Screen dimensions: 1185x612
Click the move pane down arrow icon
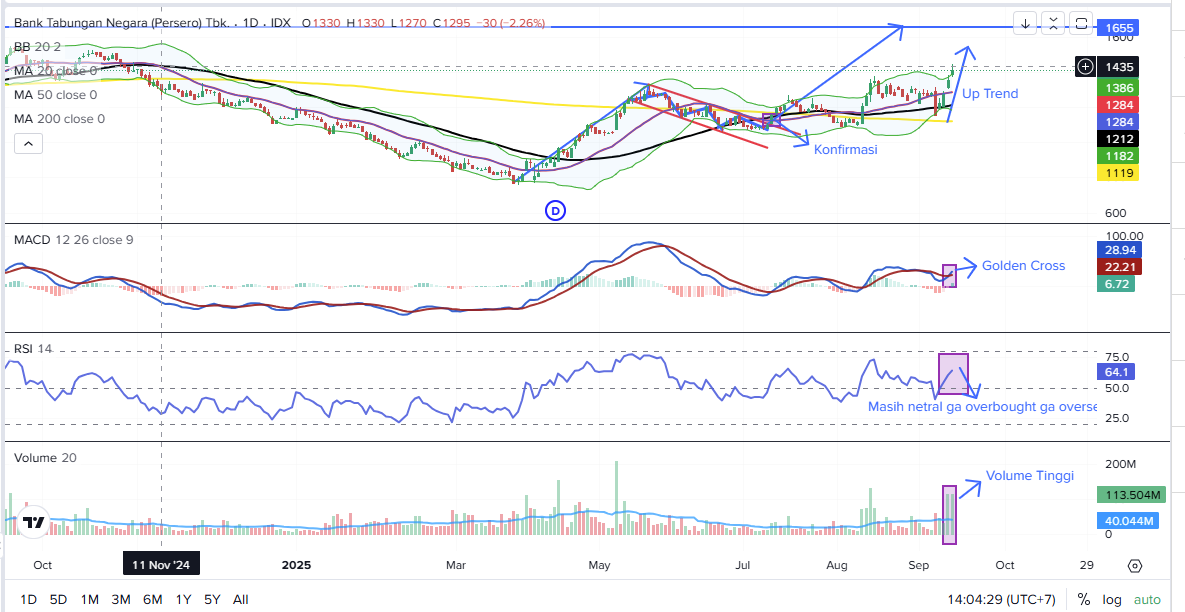pos(1026,23)
